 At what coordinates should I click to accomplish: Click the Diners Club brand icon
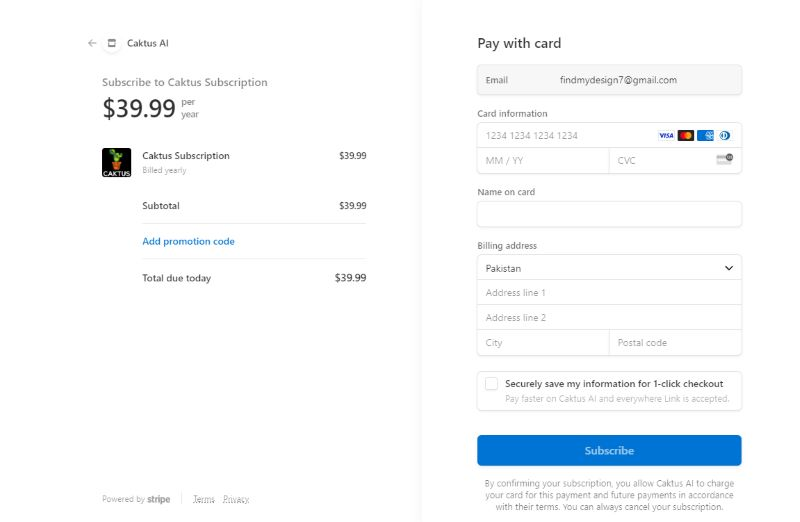(724, 136)
